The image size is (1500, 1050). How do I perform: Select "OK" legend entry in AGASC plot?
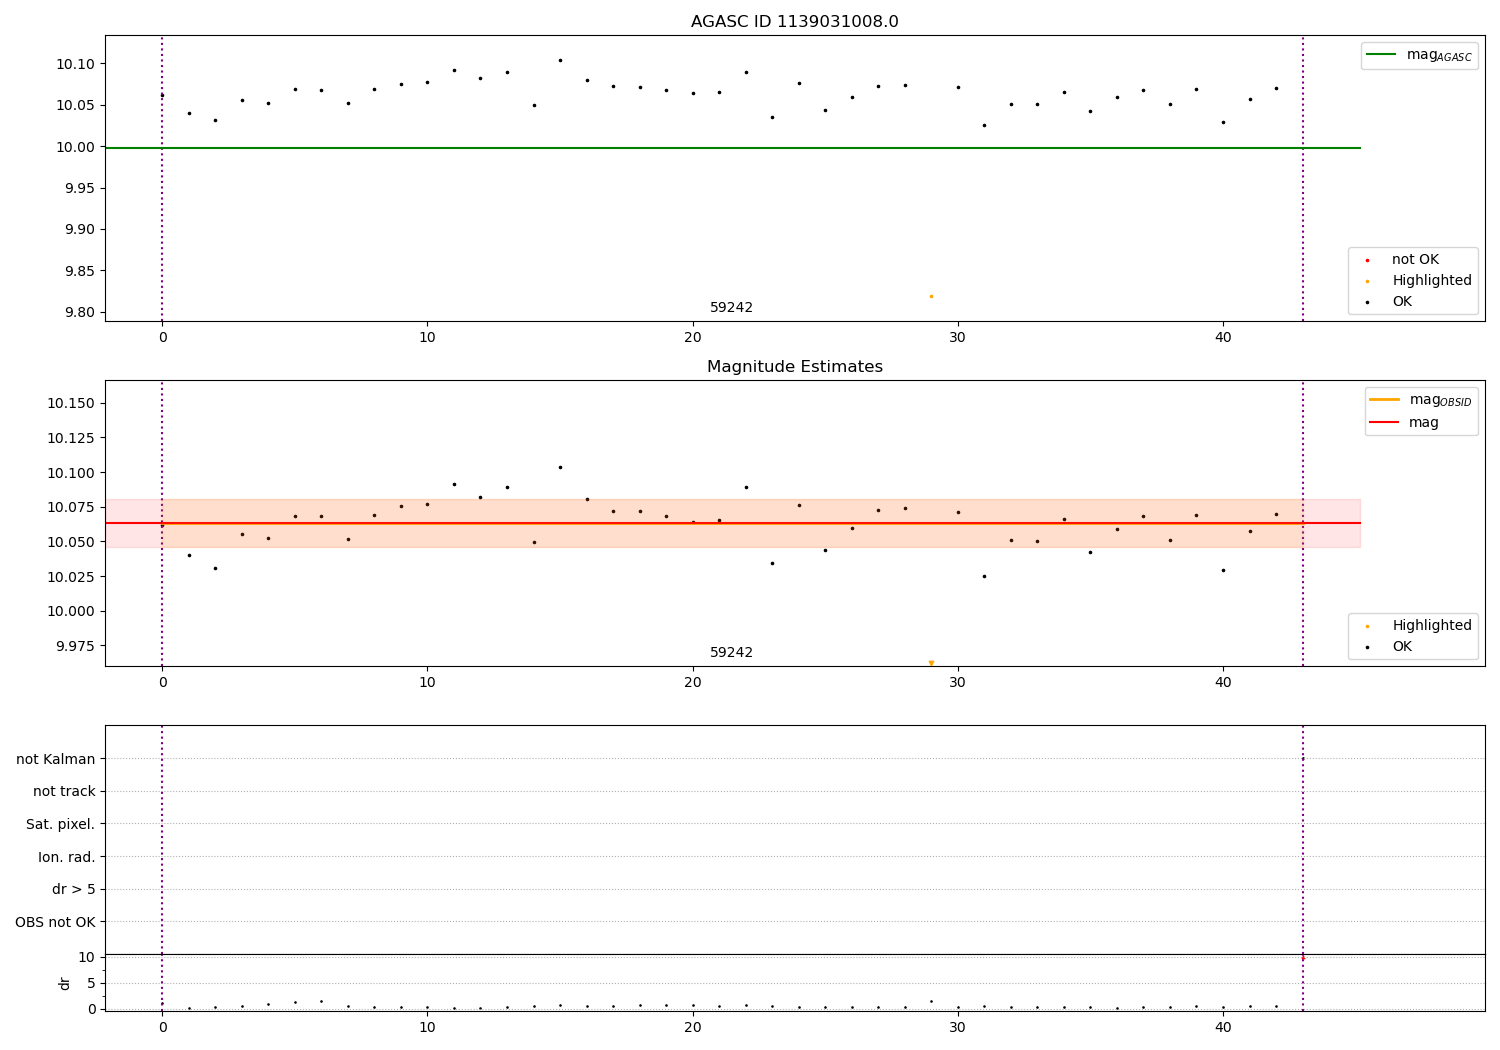tap(1390, 302)
